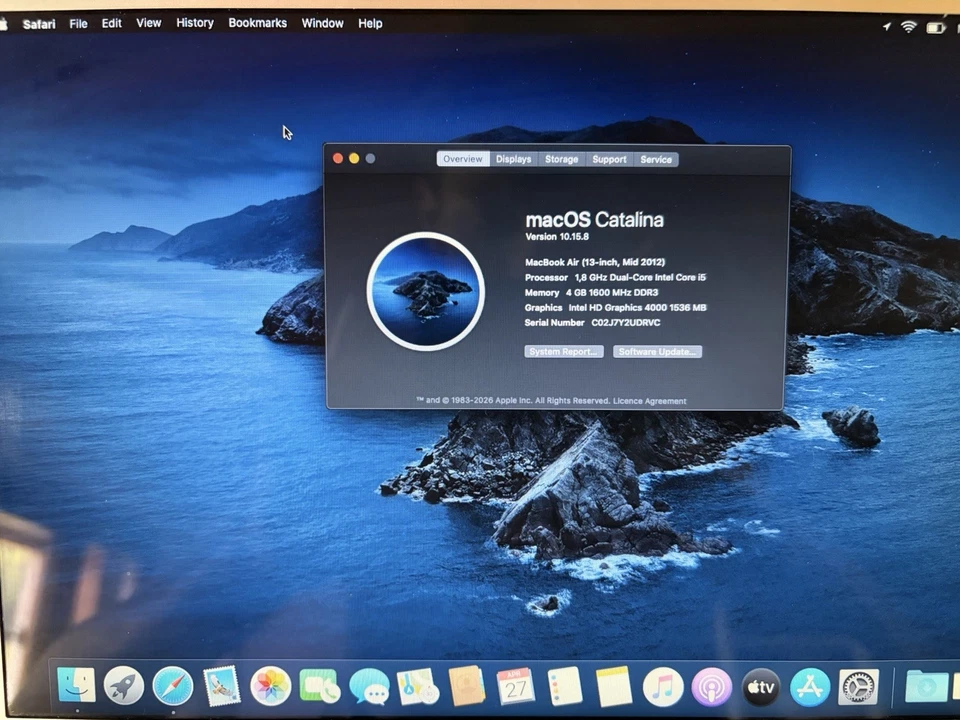Click MacBook Air (13-inch, Mid 2012) text
The width and height of the screenshot is (960, 720).
tap(595, 262)
